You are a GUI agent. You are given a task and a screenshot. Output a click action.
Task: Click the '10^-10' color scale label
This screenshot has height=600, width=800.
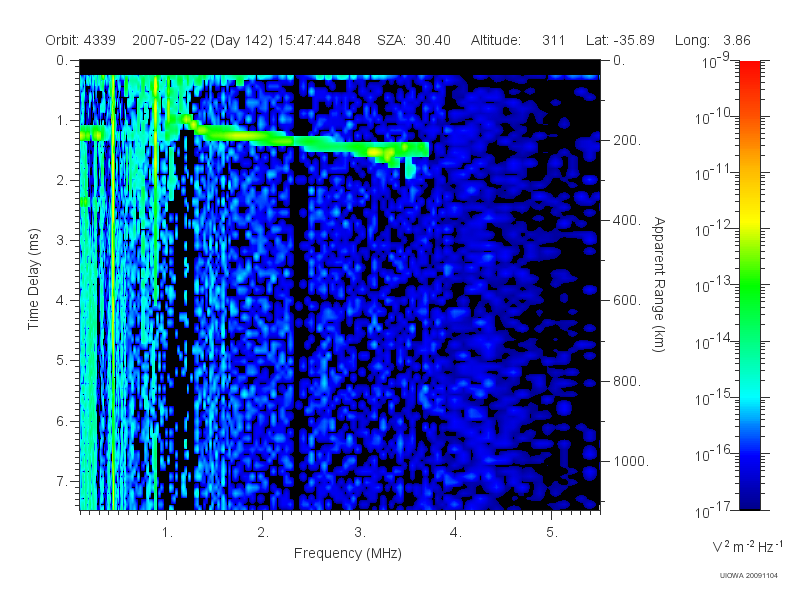tap(715, 117)
